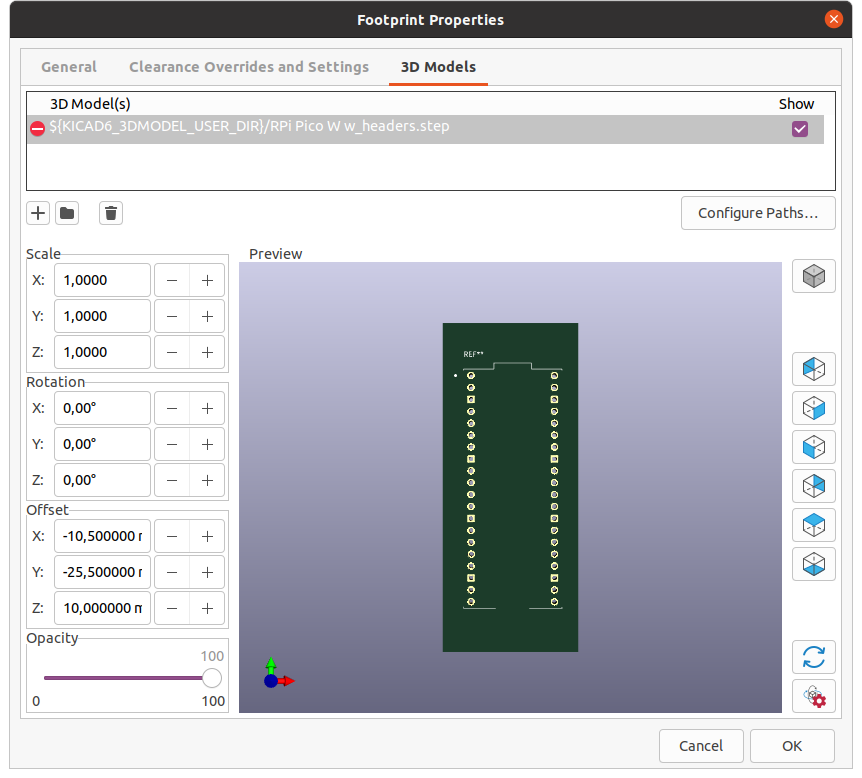862x778 pixels.
Task: Browse for model file using folder icon
Action: [x=67, y=212]
